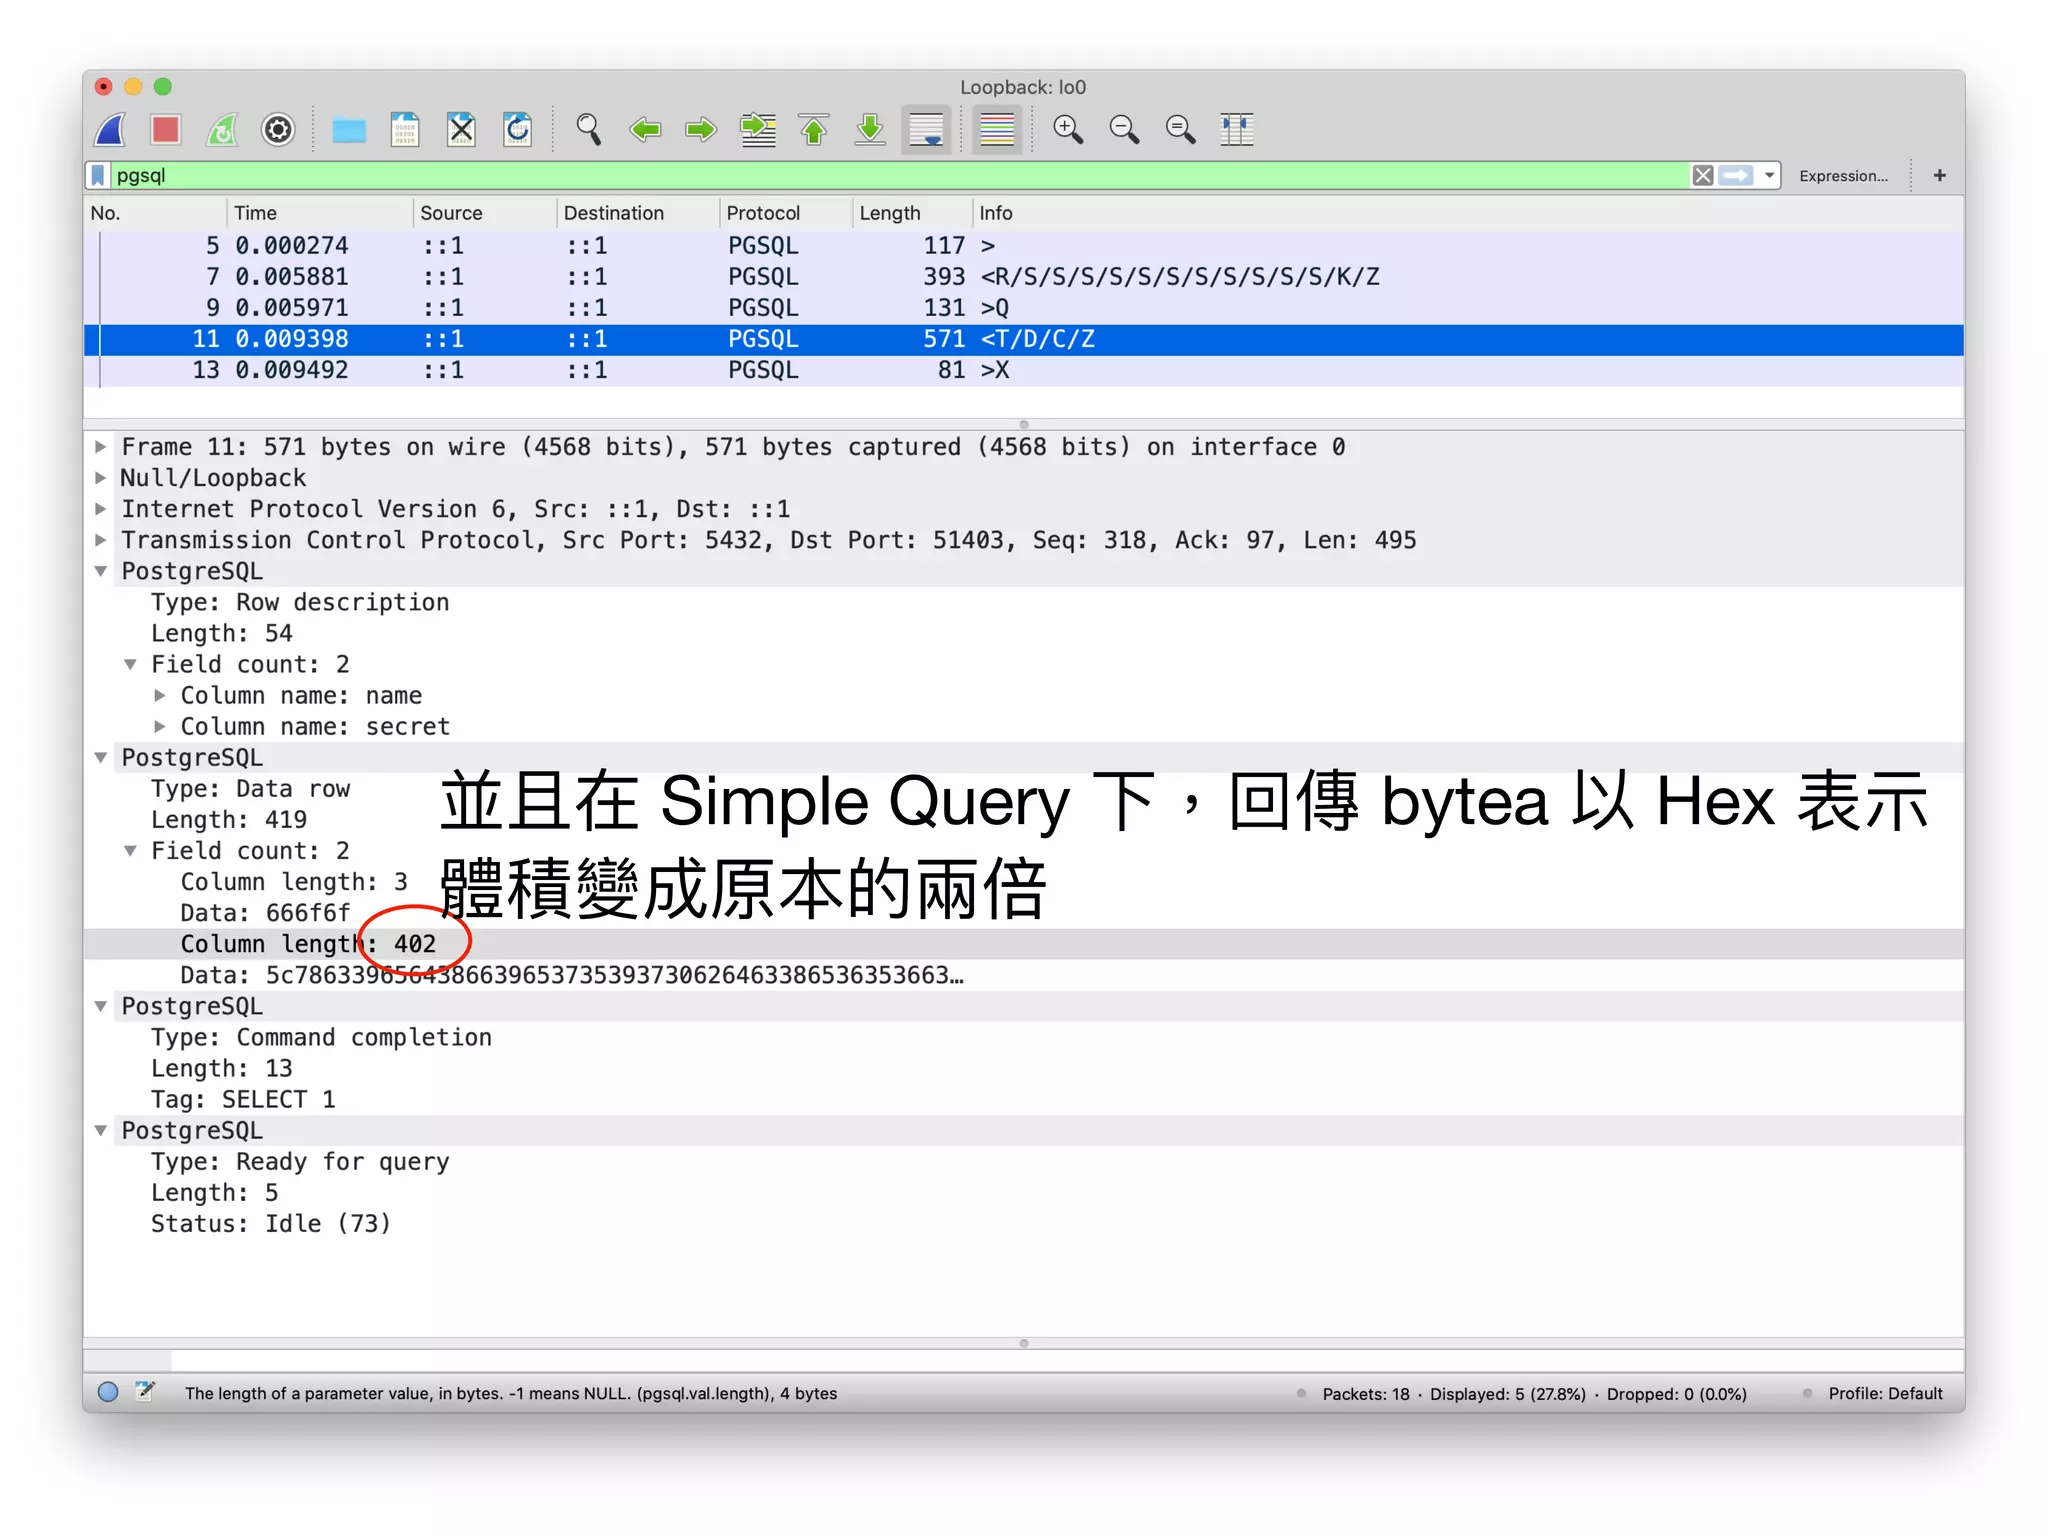The height and width of the screenshot is (1536, 2048).
Task: Go to specified packet icon
Action: pos(758,129)
